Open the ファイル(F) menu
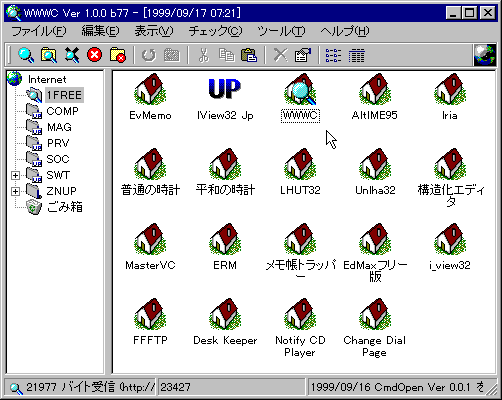The image size is (502, 400). click(x=39, y=31)
